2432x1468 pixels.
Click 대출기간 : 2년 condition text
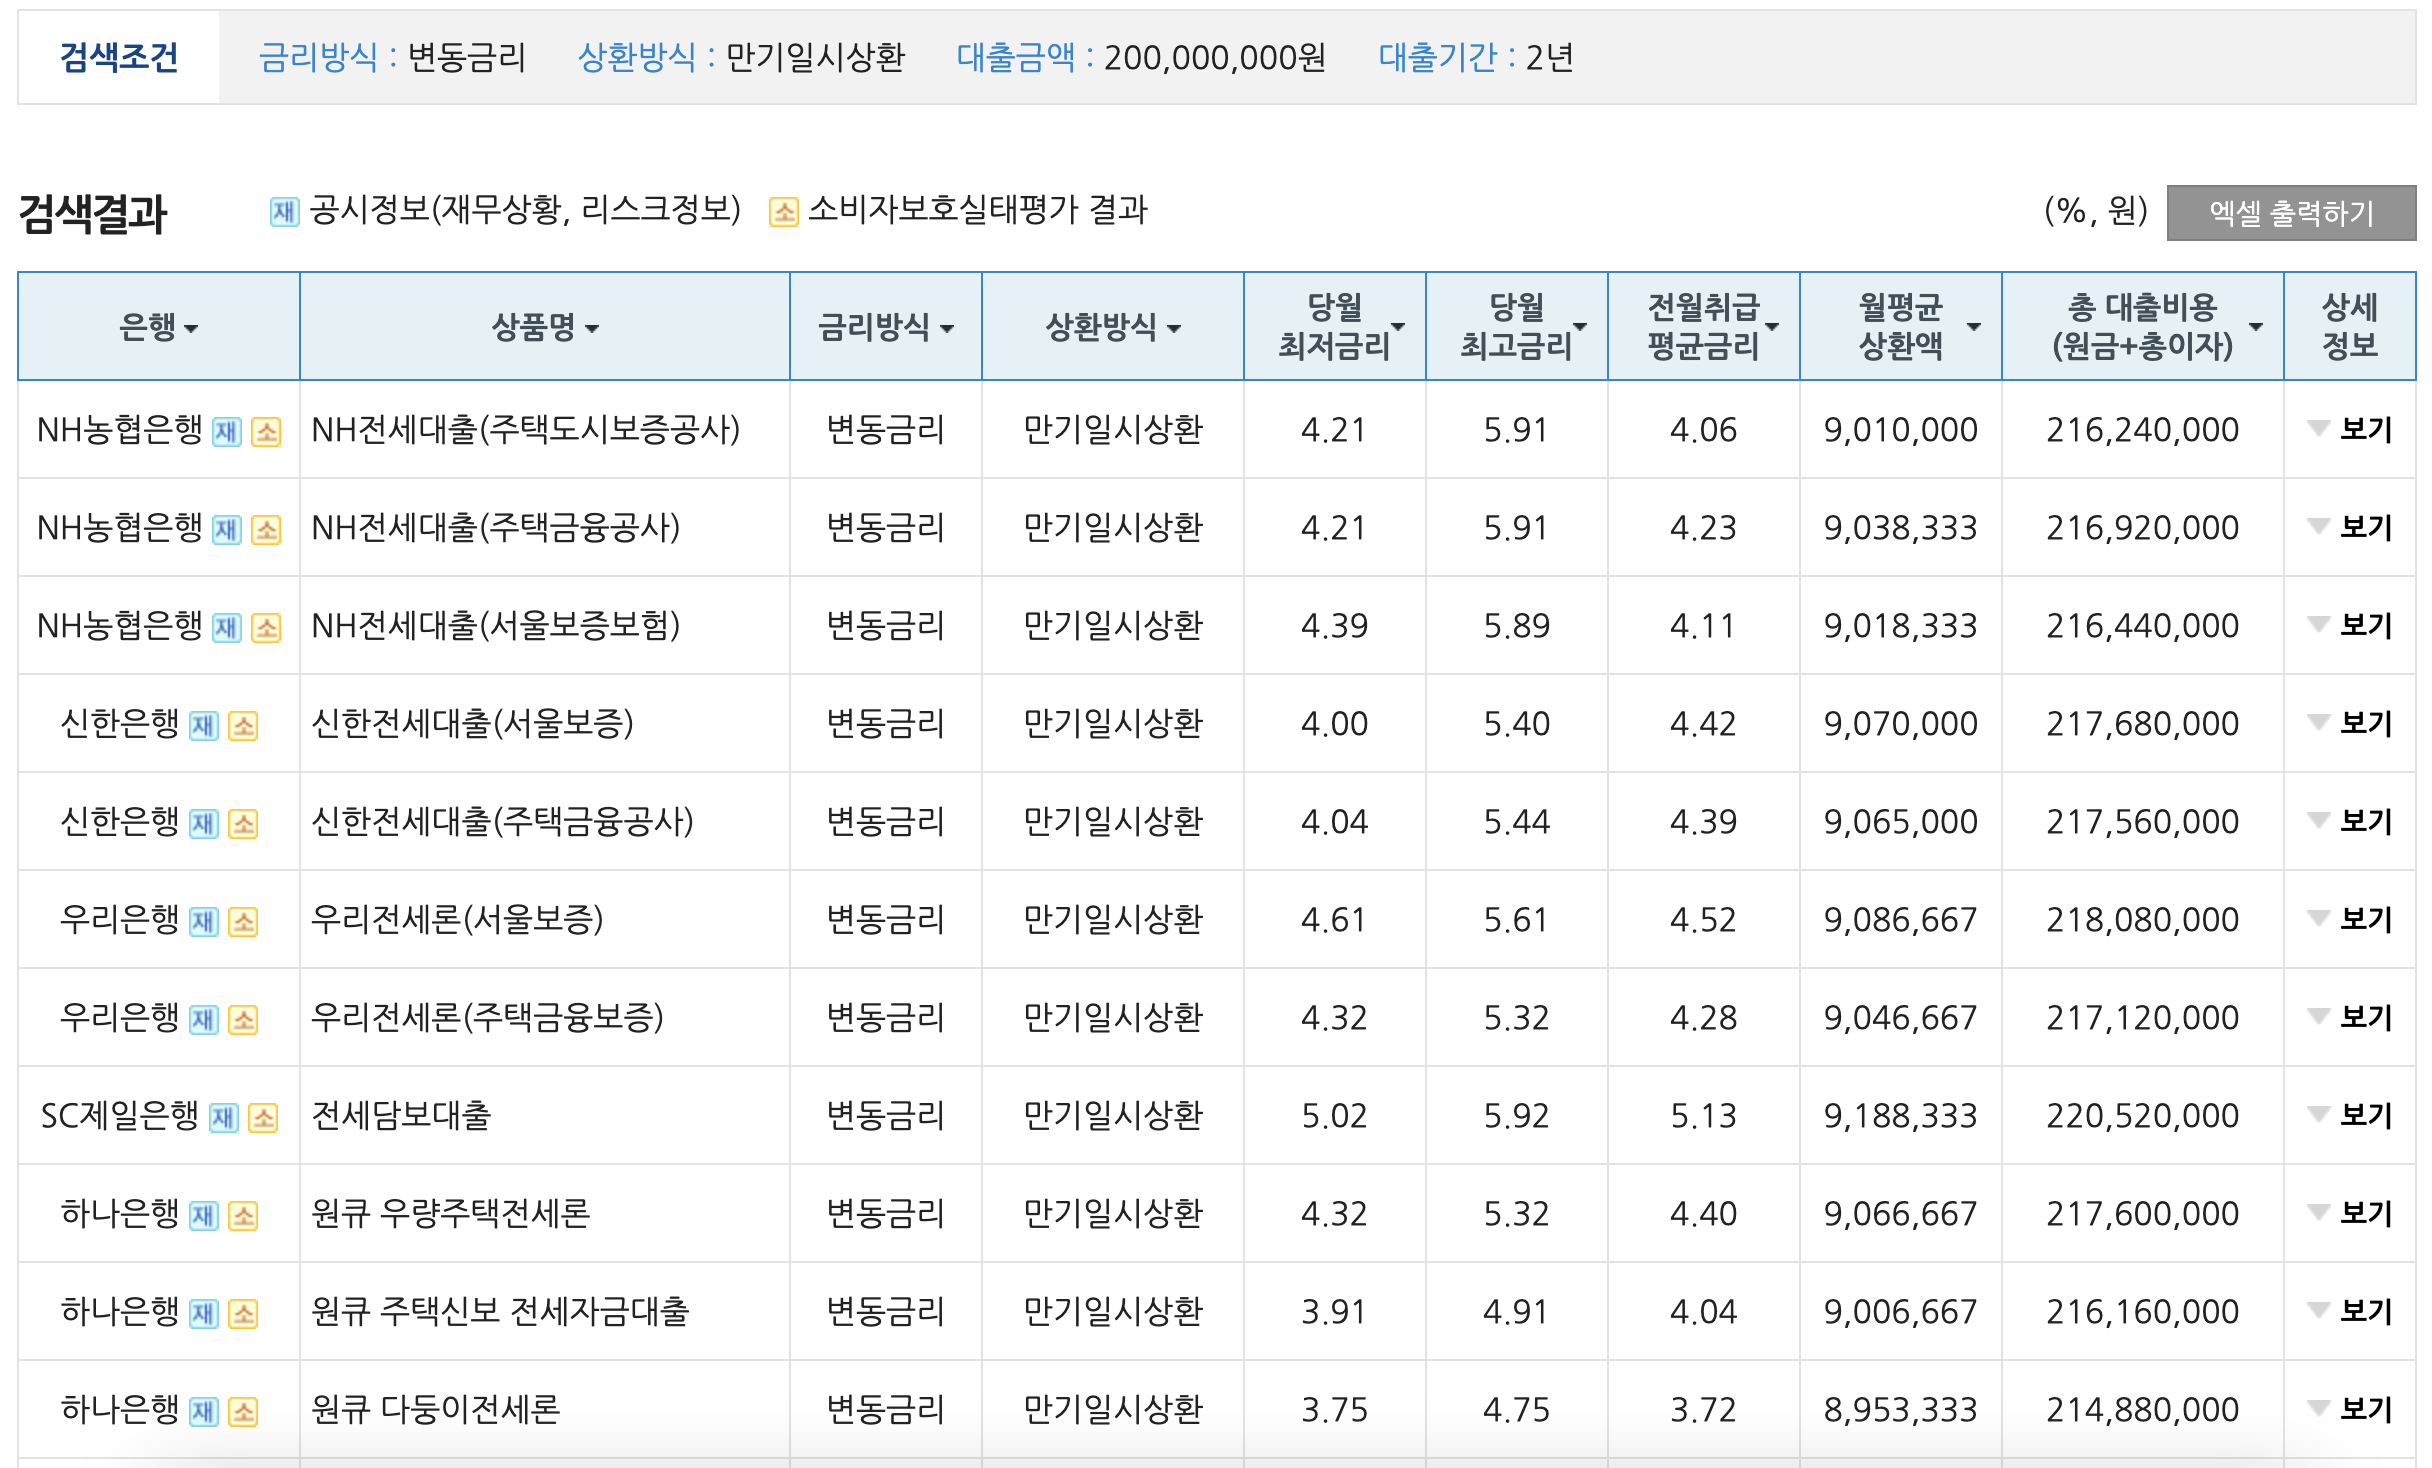(1476, 58)
